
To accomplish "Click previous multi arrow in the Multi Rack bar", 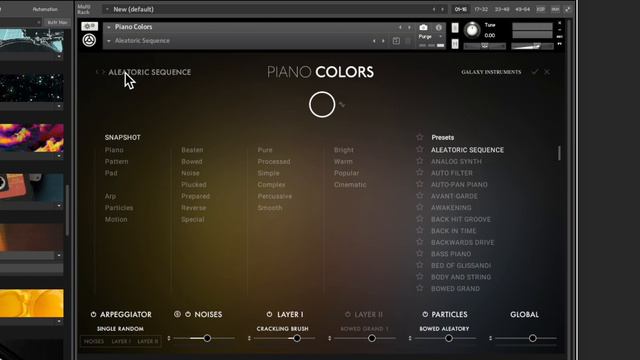I will click(x=434, y=9).
